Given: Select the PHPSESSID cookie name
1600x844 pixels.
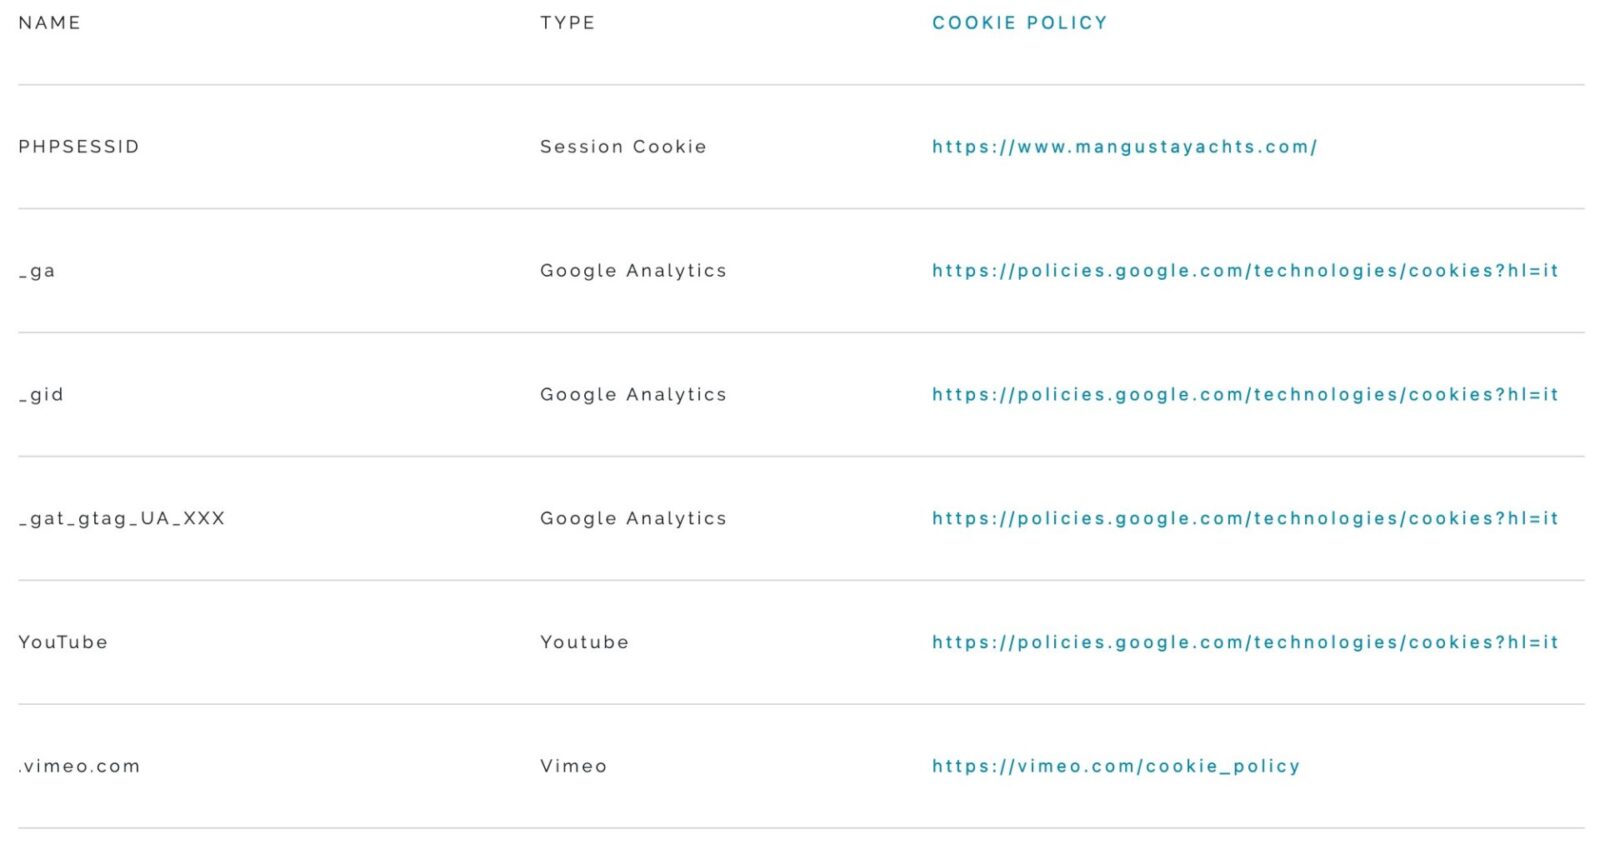Looking at the screenshot, I should coord(79,147).
